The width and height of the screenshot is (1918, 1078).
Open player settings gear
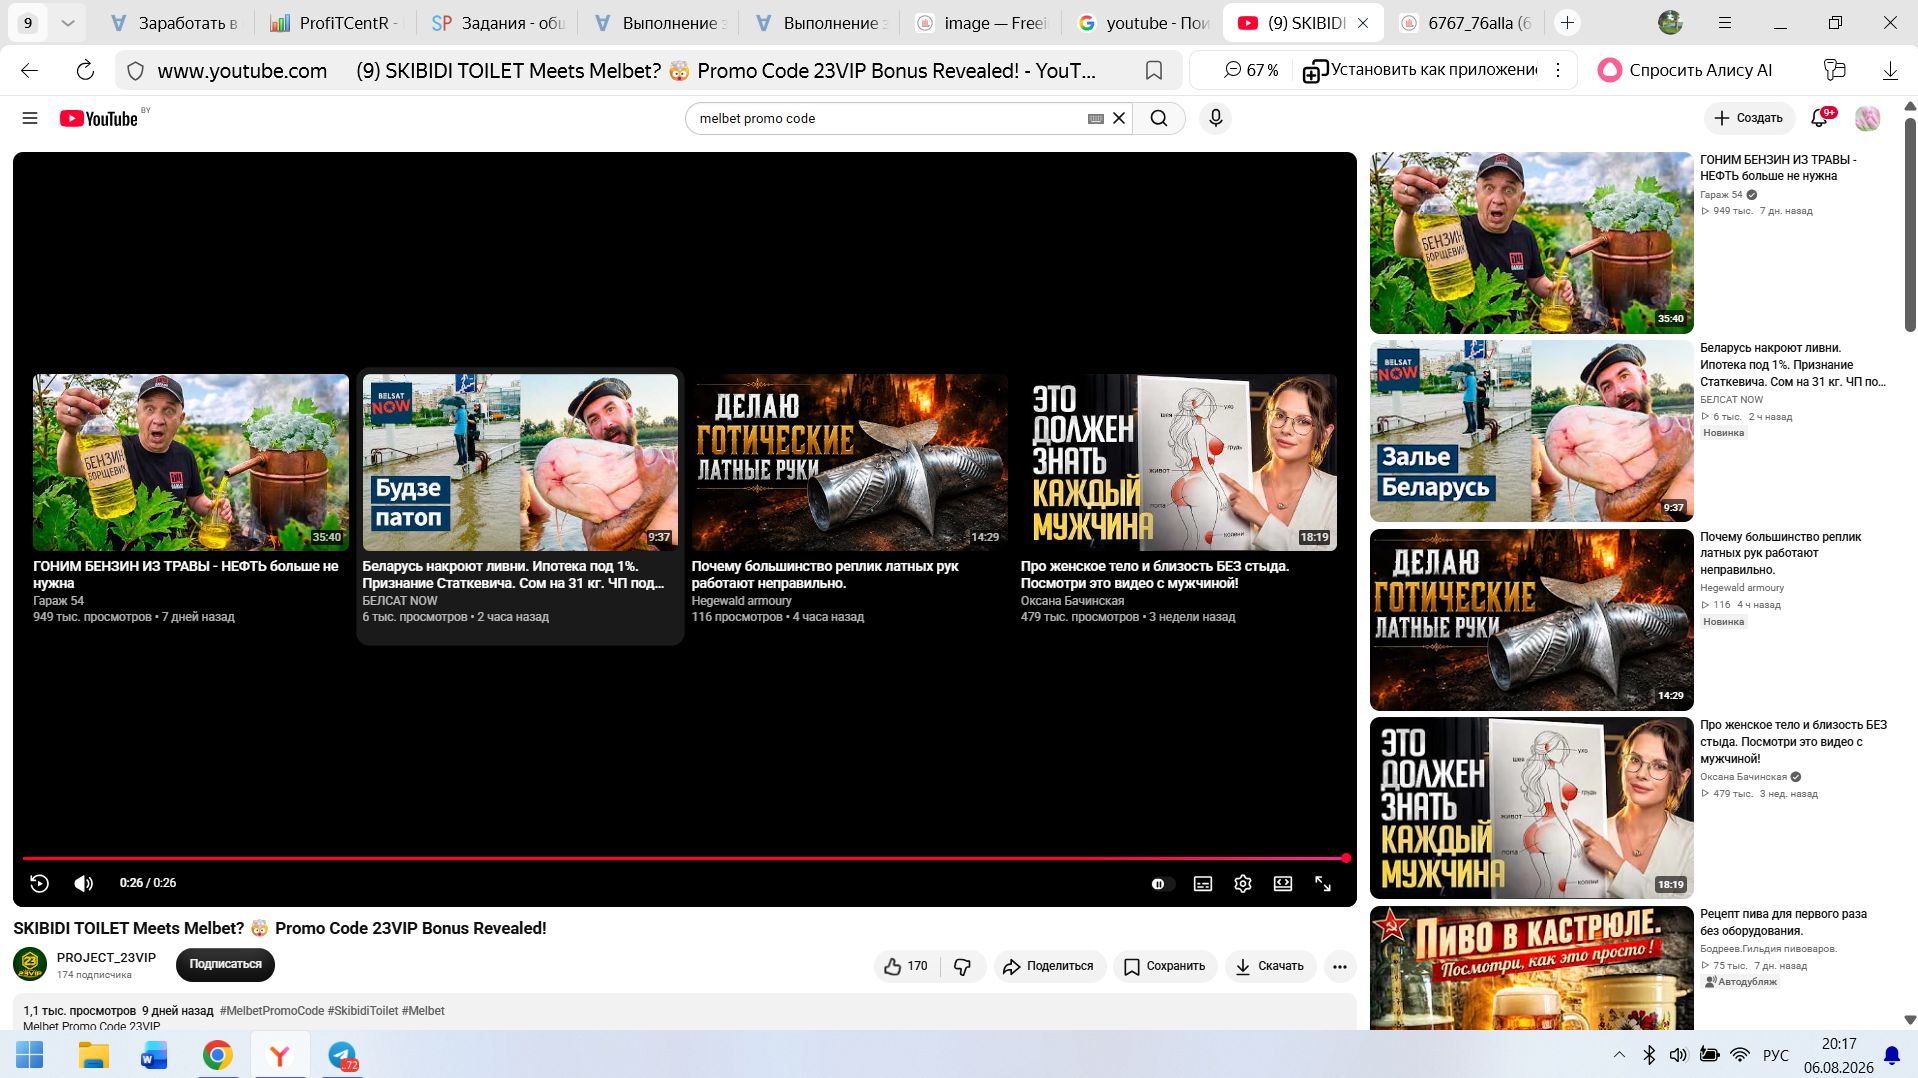pyautogui.click(x=1243, y=883)
